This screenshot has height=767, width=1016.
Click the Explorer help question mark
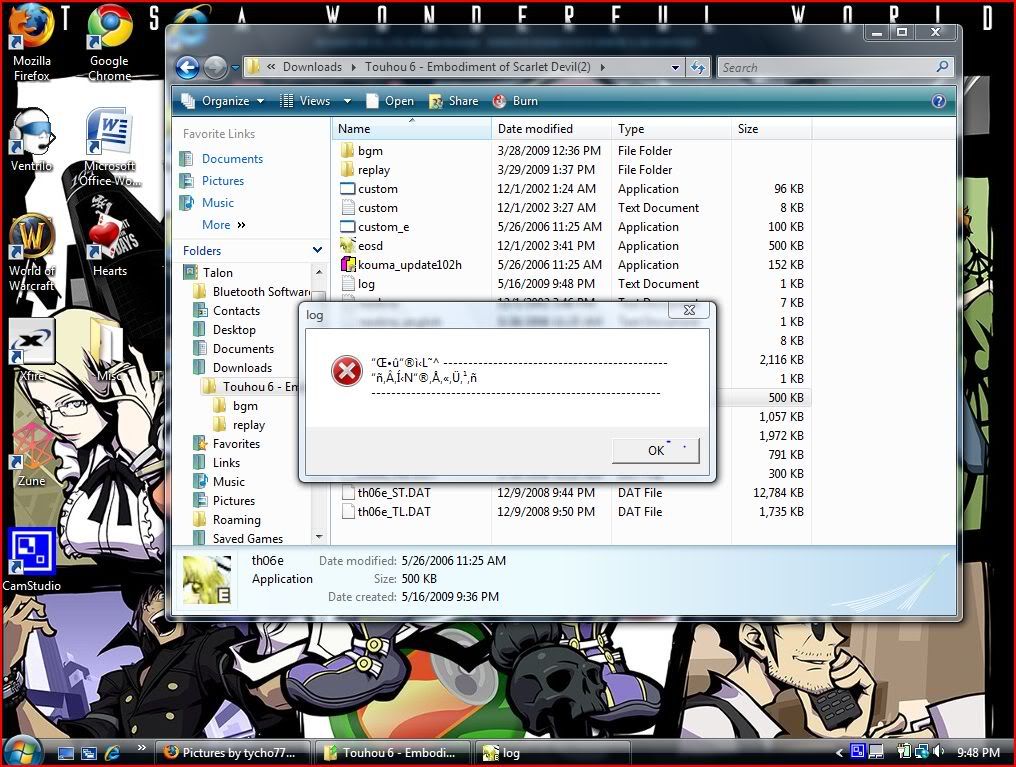click(938, 101)
